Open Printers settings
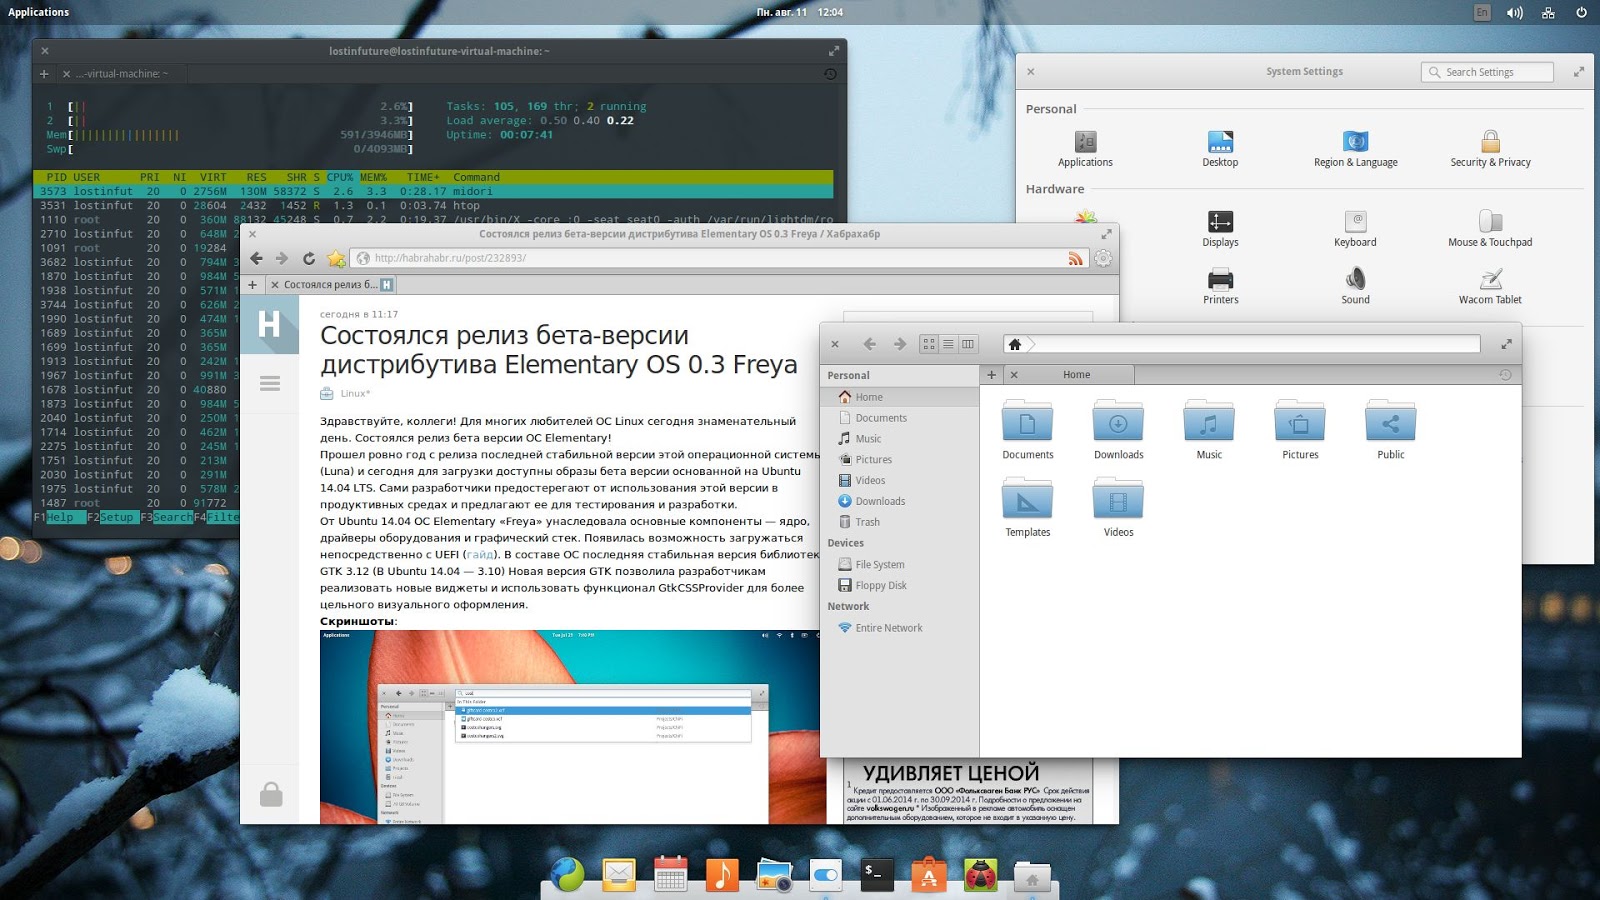Viewport: 1600px width, 900px height. coord(1220,286)
